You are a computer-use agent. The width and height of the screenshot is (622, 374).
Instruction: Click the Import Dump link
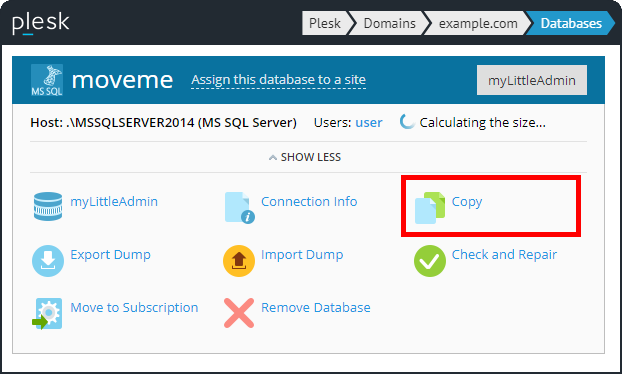(302, 255)
